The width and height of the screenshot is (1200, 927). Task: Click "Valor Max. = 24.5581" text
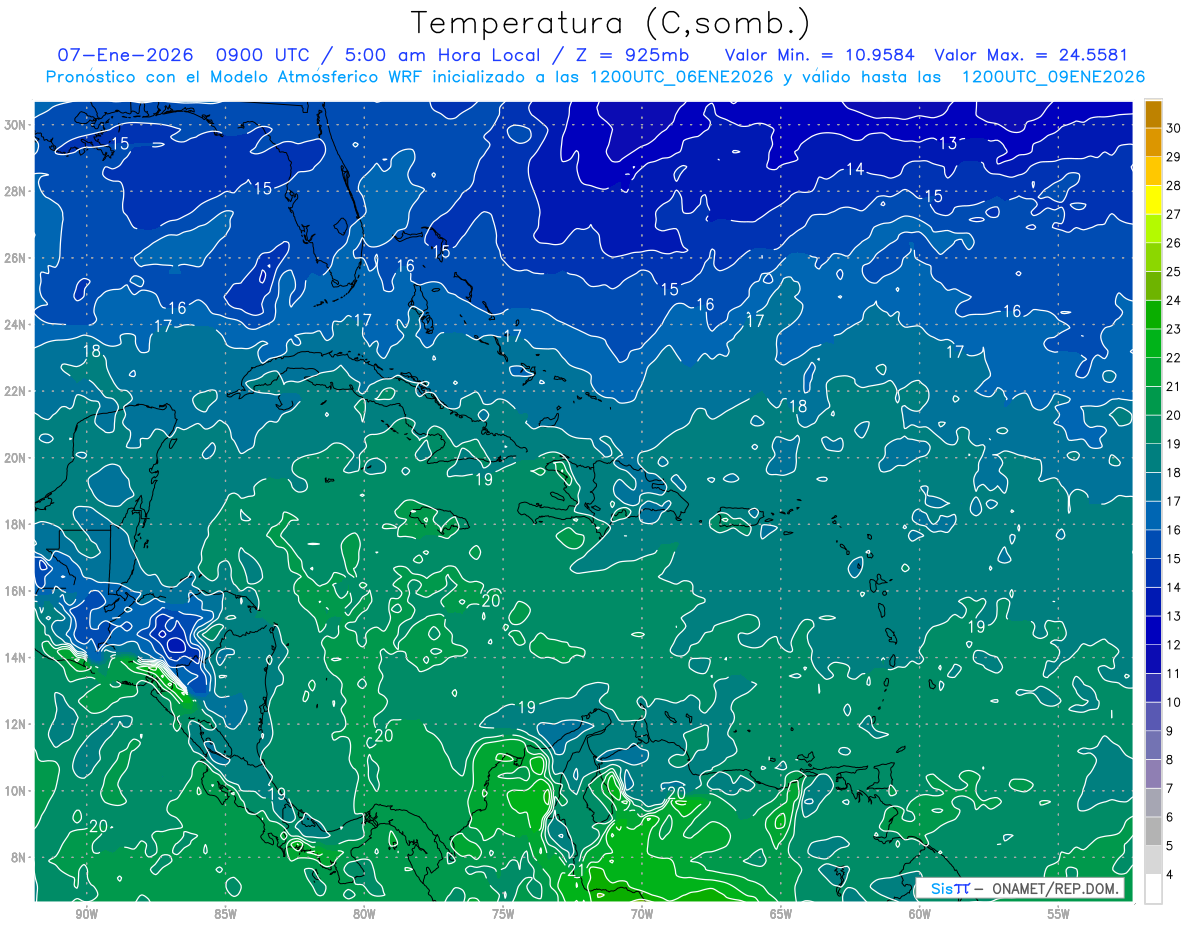(x=1030, y=55)
